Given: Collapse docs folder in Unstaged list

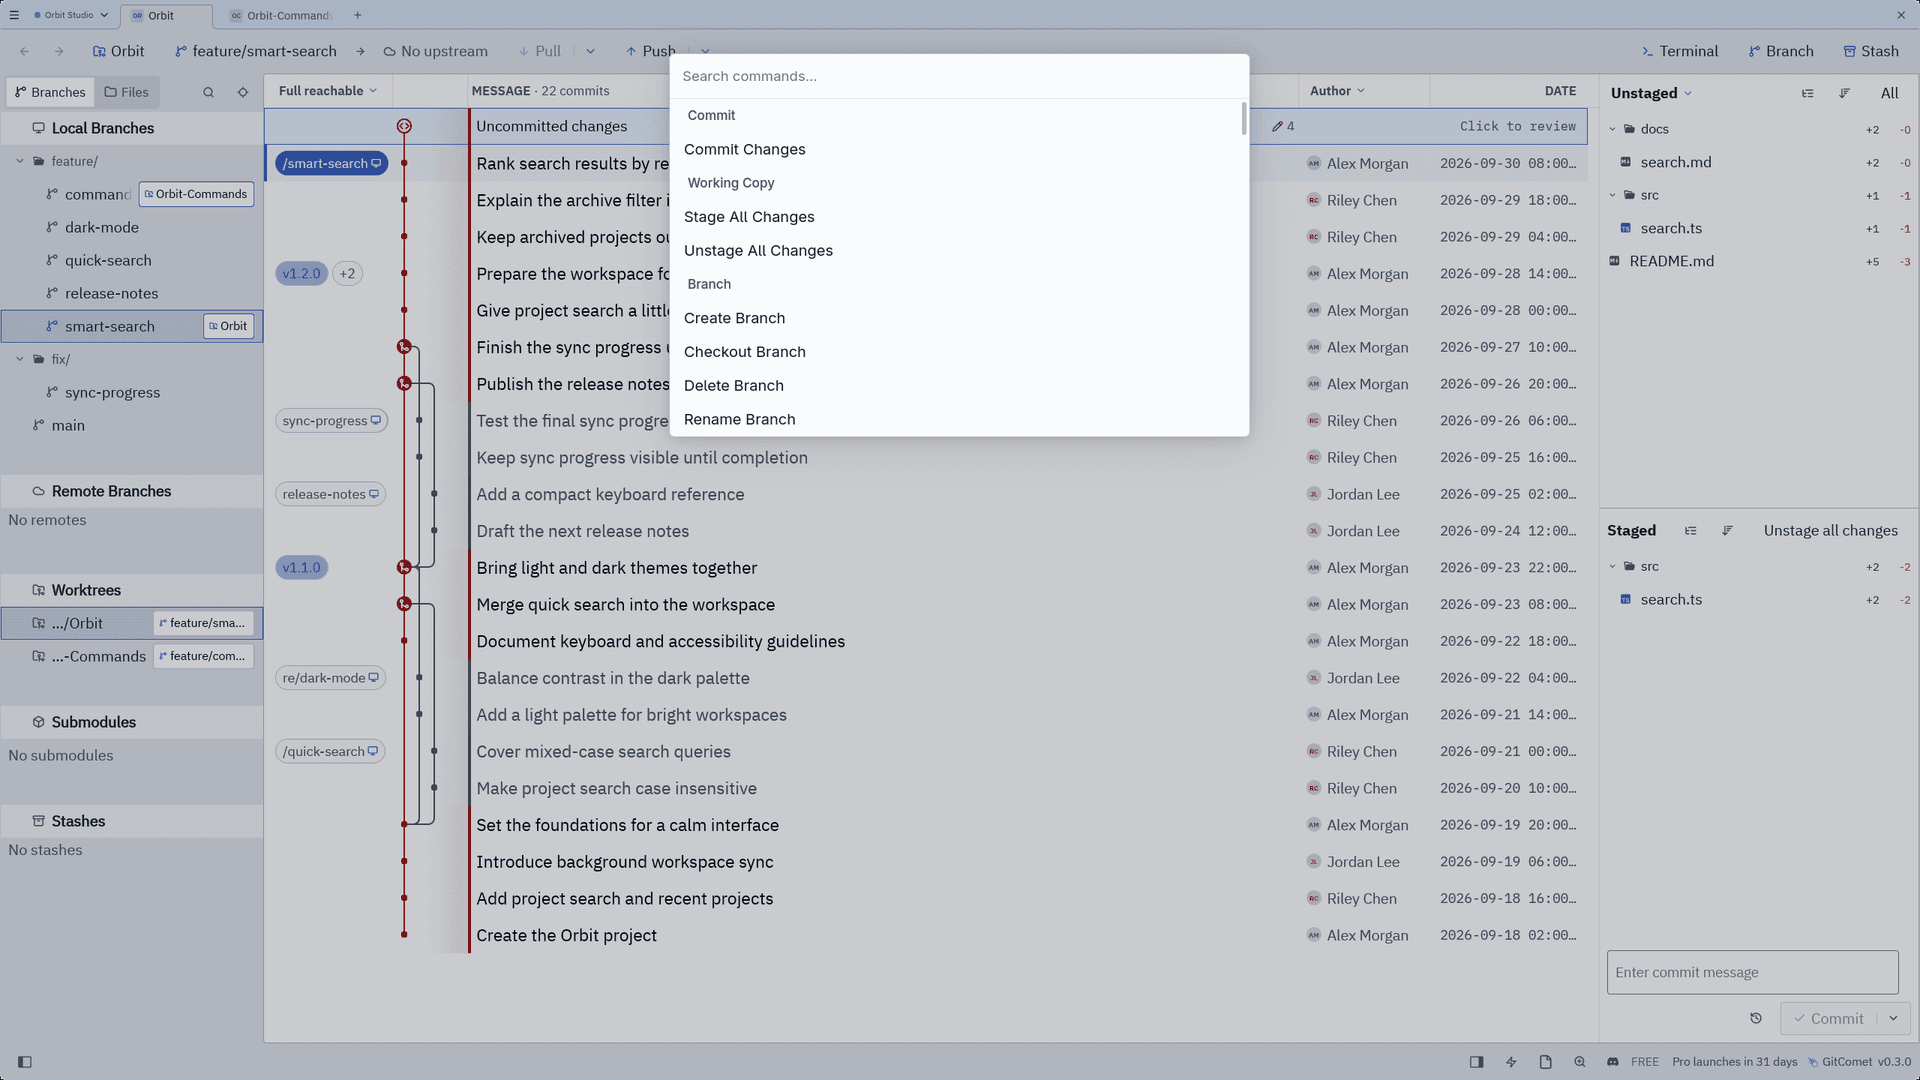Looking at the screenshot, I should [1613, 129].
